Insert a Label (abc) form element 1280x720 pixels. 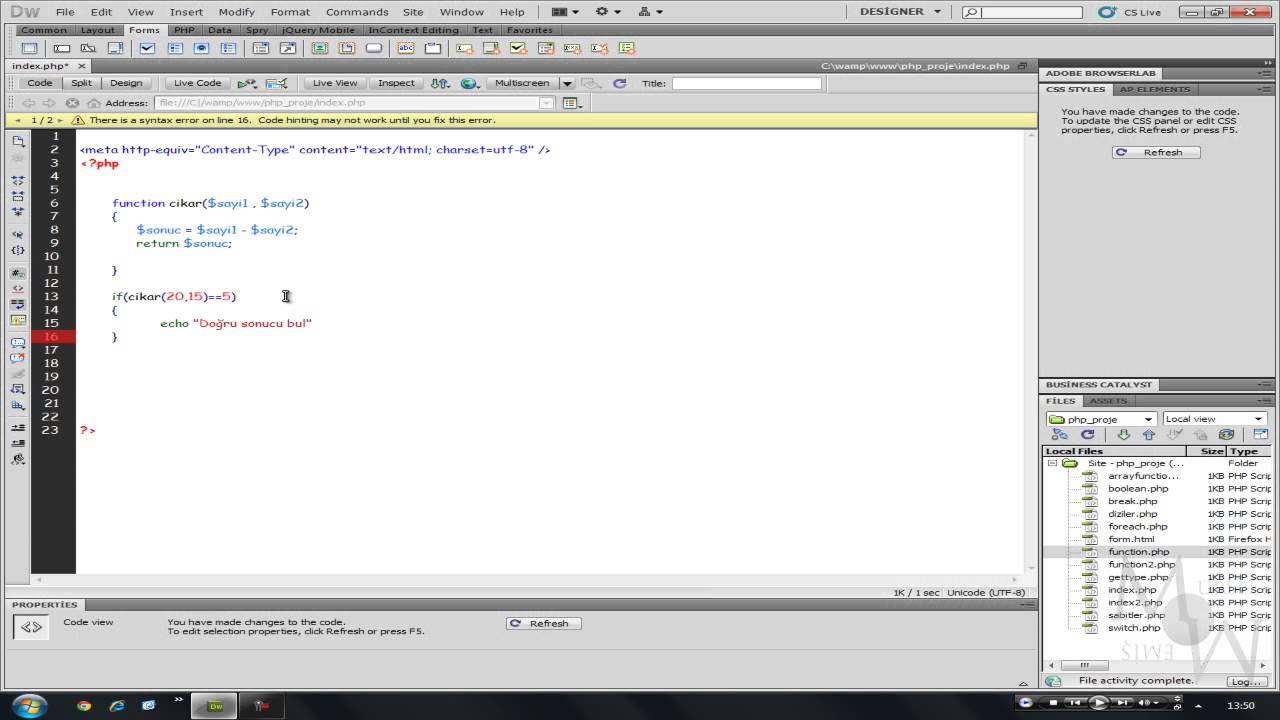pyautogui.click(x=406, y=48)
